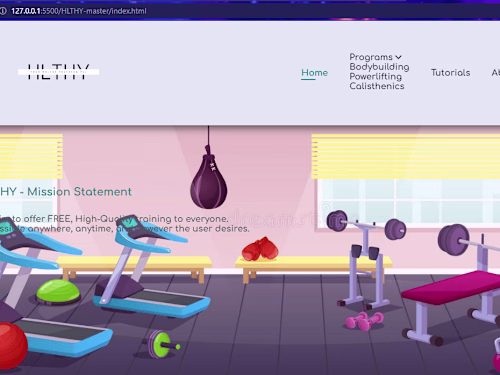Click the pink dumbbells on the floor
This screenshot has width=500, height=375.
pyautogui.click(x=364, y=321)
